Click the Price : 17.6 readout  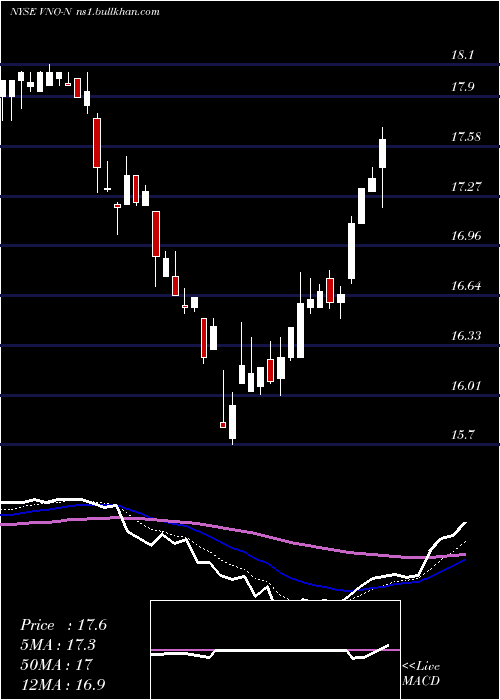coord(63,625)
